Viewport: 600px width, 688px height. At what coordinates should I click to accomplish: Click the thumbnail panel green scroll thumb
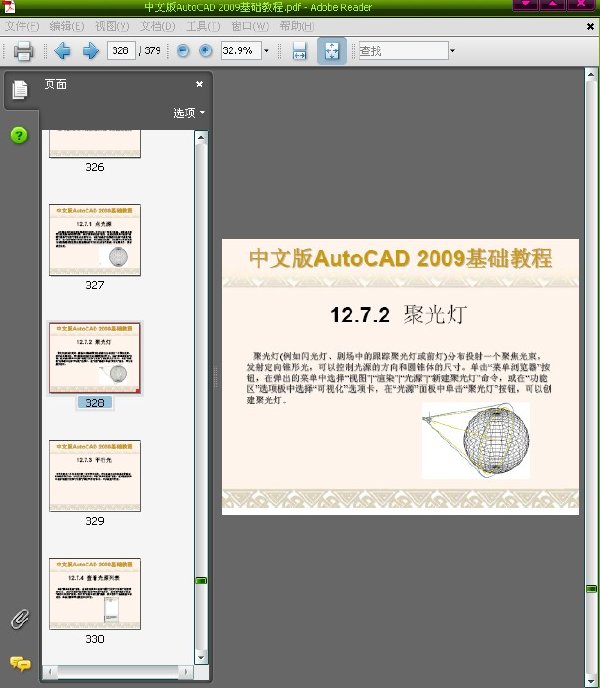click(201, 580)
